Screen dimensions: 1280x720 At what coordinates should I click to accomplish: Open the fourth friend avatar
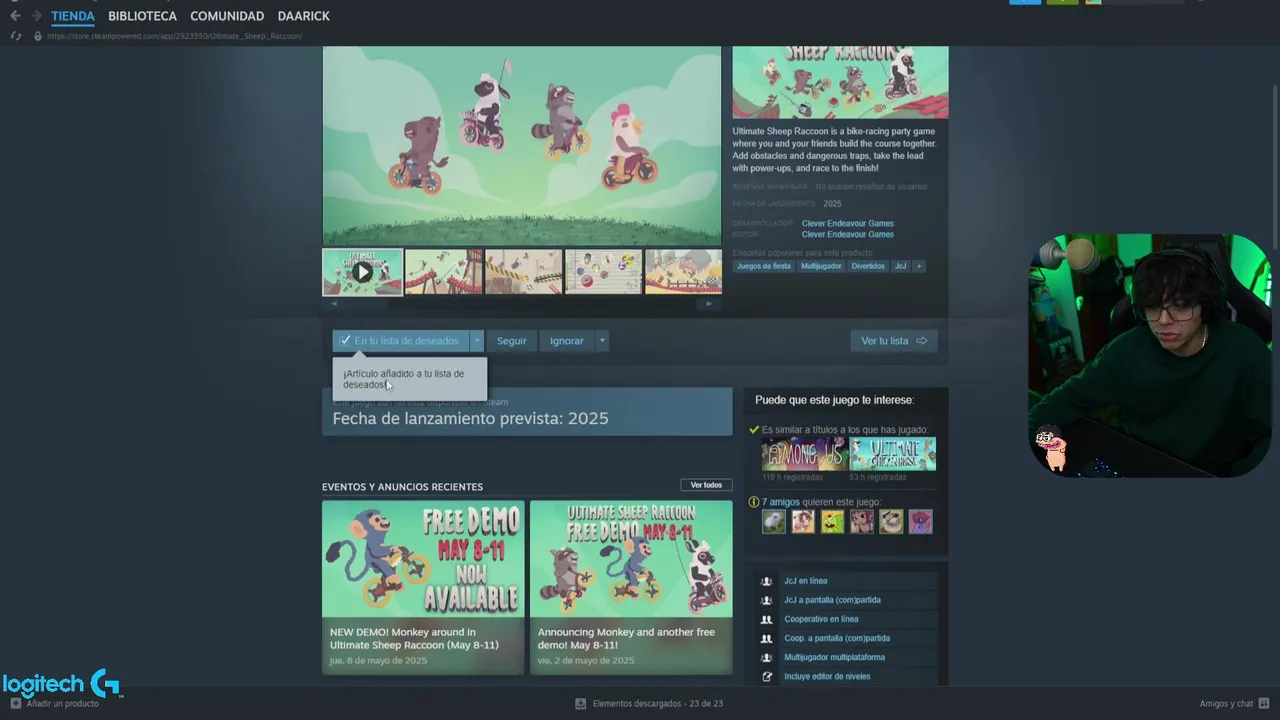tap(862, 521)
